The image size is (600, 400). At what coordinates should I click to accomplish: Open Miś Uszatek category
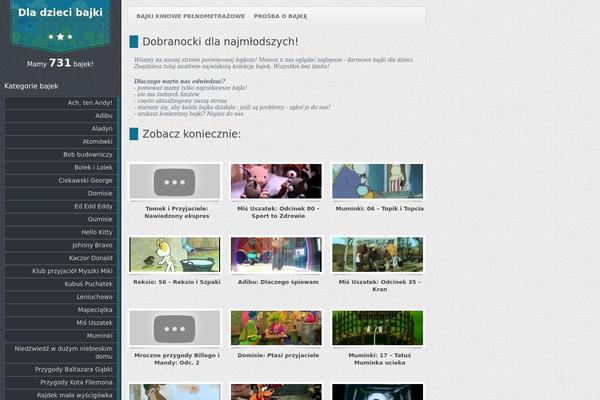pos(61,323)
